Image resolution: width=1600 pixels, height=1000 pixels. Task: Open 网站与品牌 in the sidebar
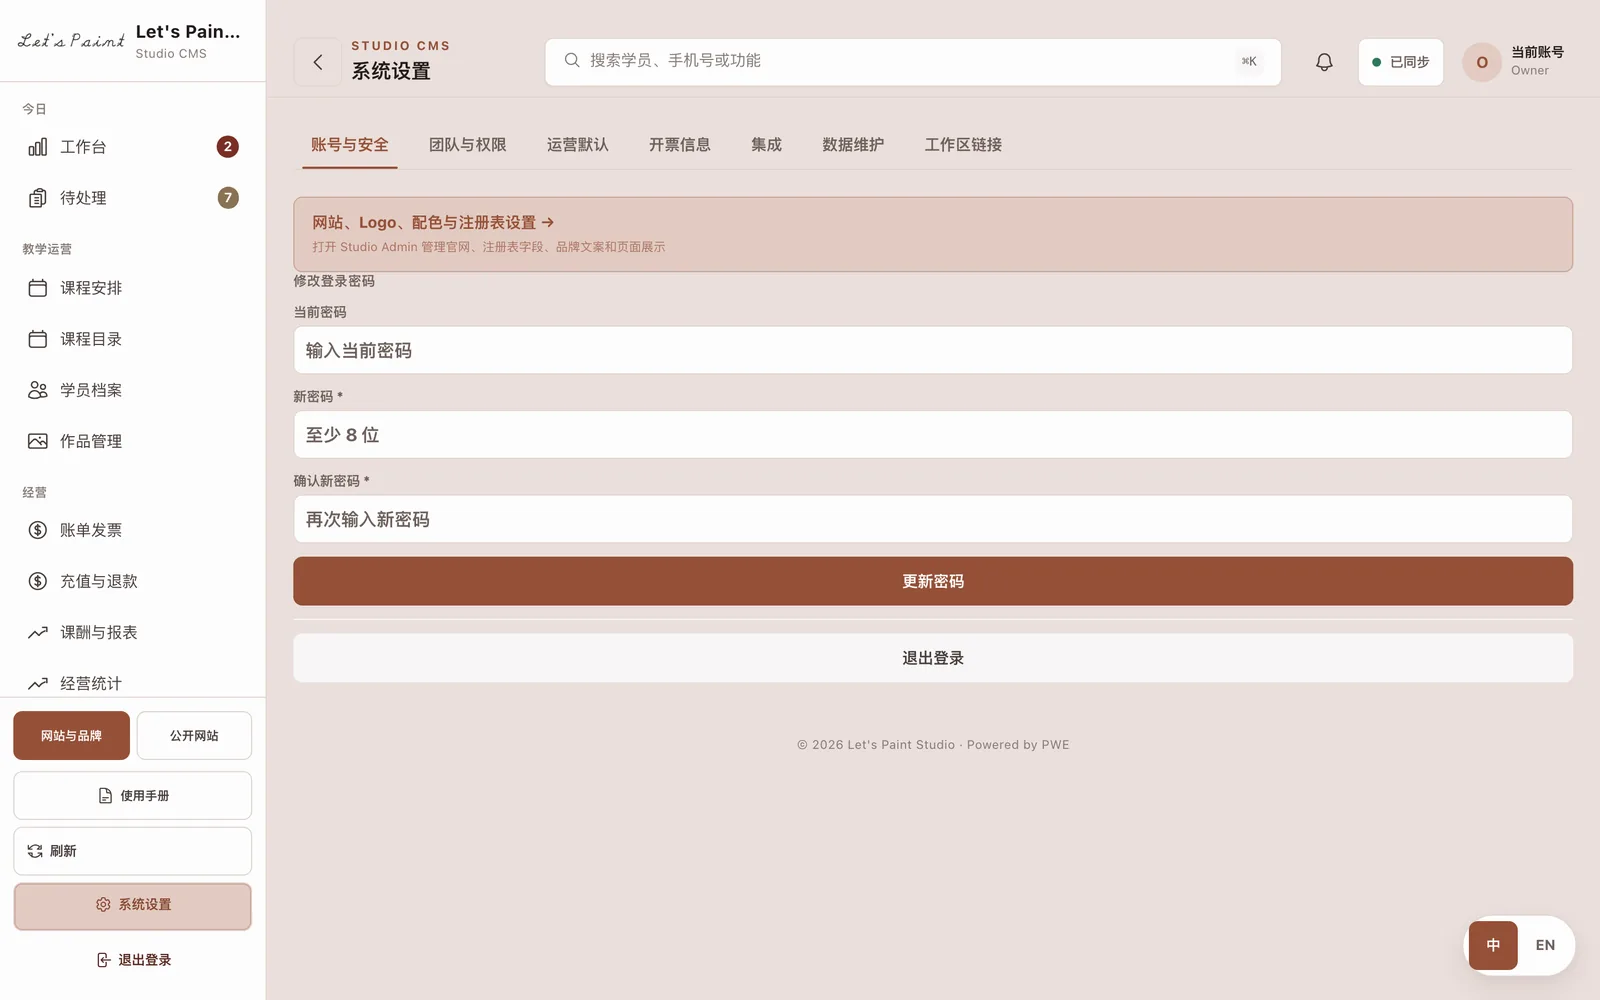[x=71, y=736]
